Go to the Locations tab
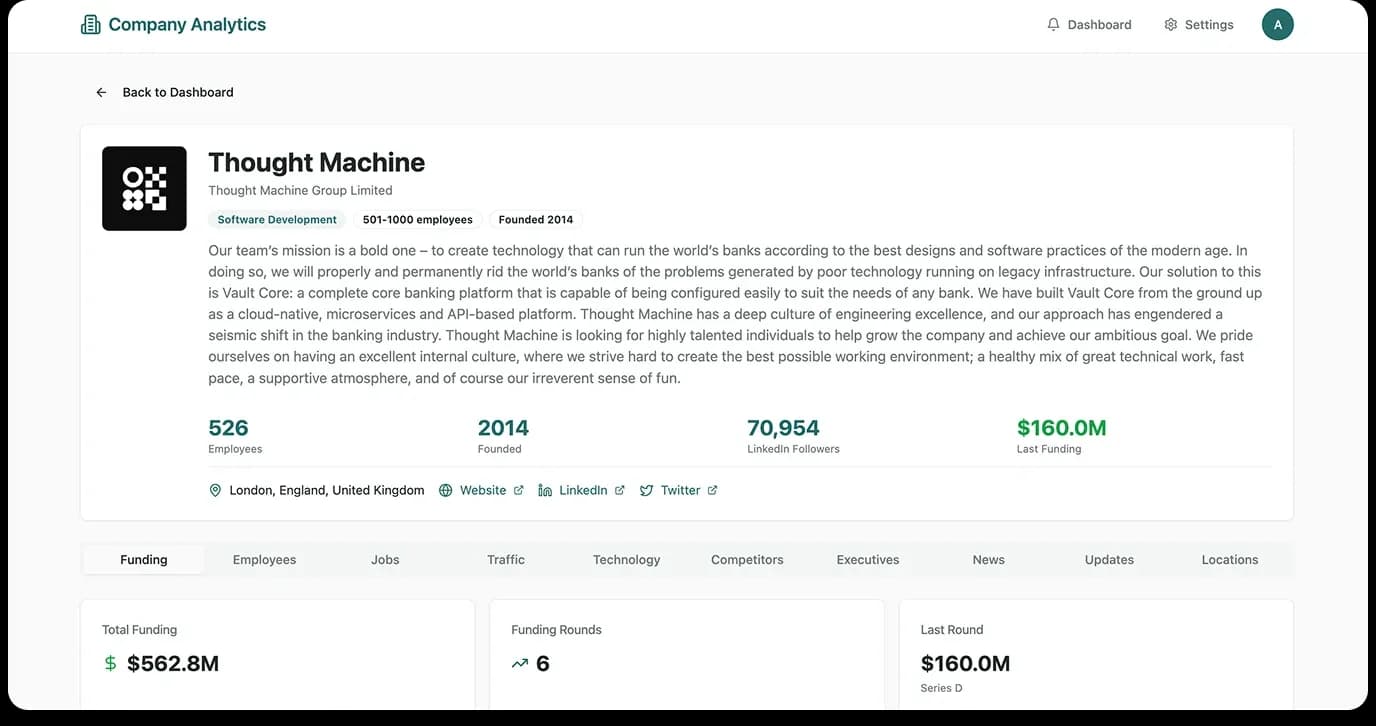Screen dimensions: 1376x726 [x=1229, y=560]
